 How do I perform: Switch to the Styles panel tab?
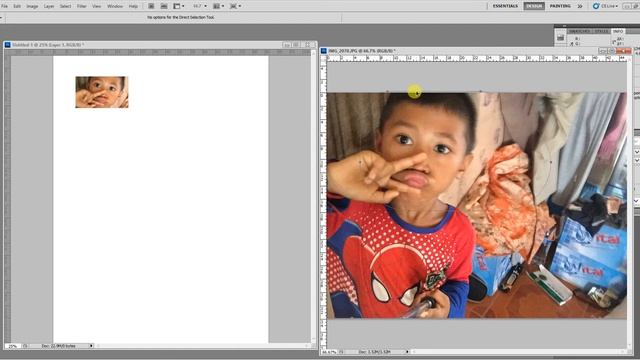(601, 31)
